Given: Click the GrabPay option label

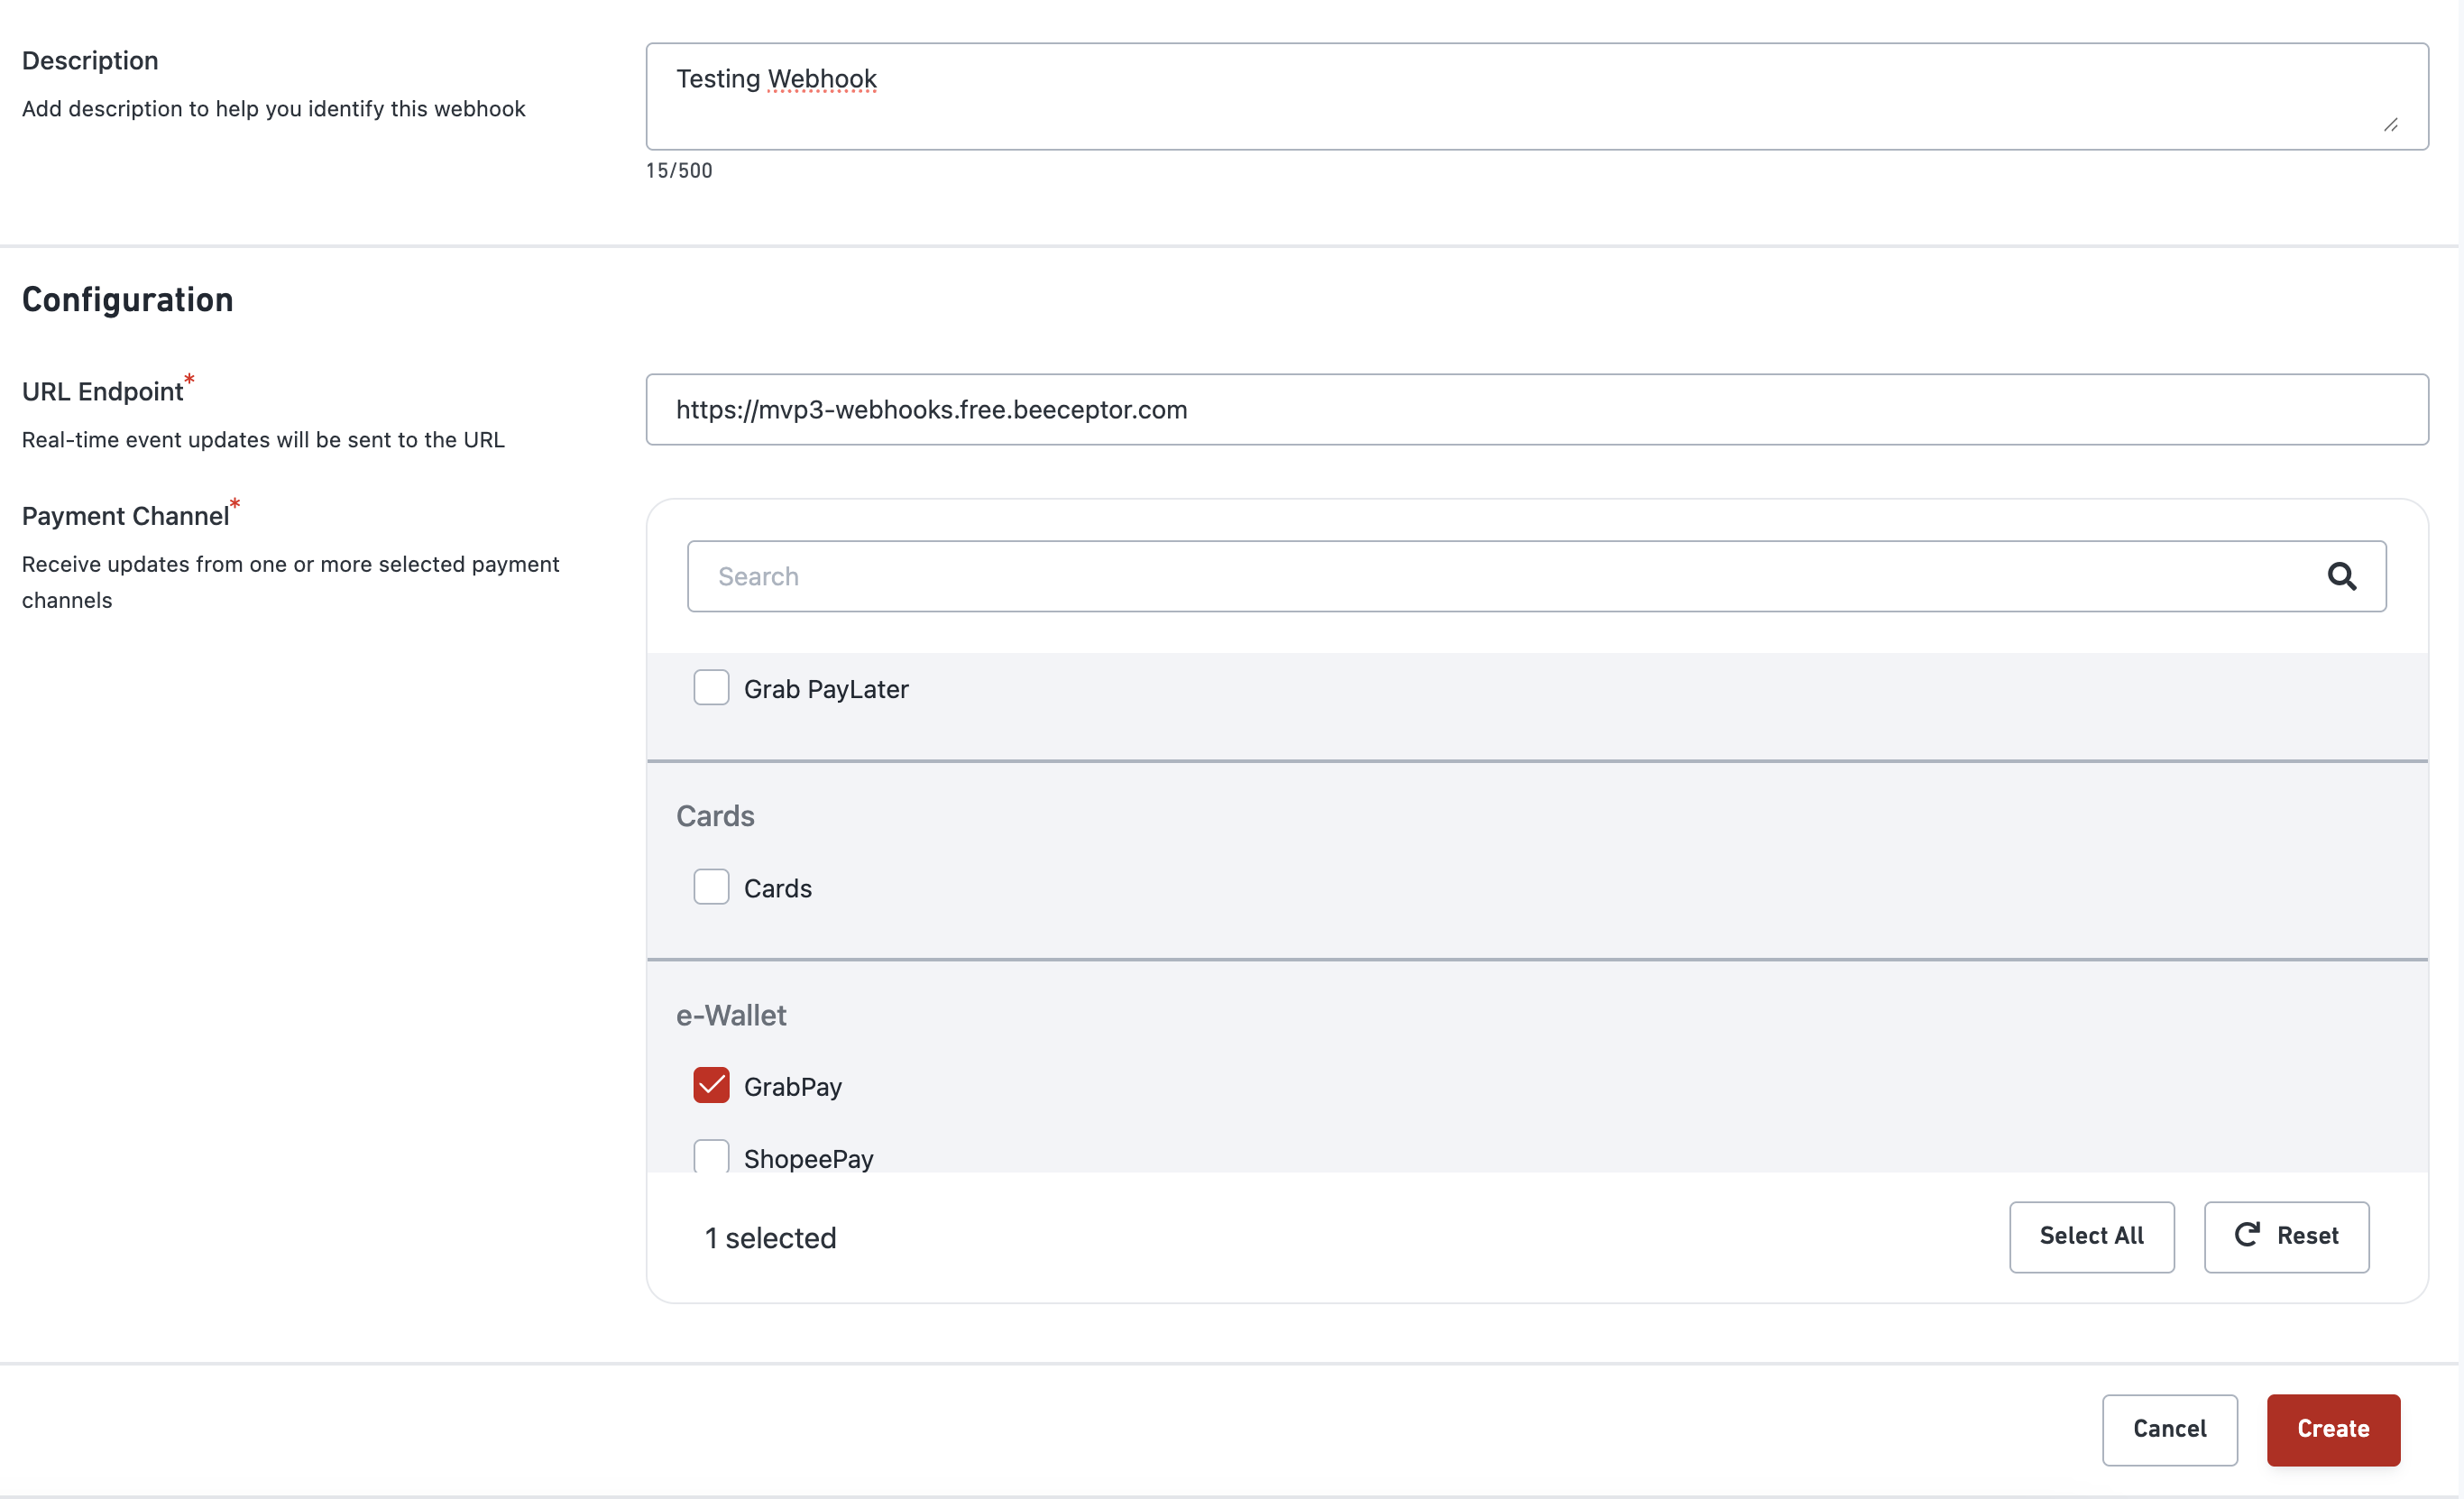Looking at the screenshot, I should (793, 1087).
